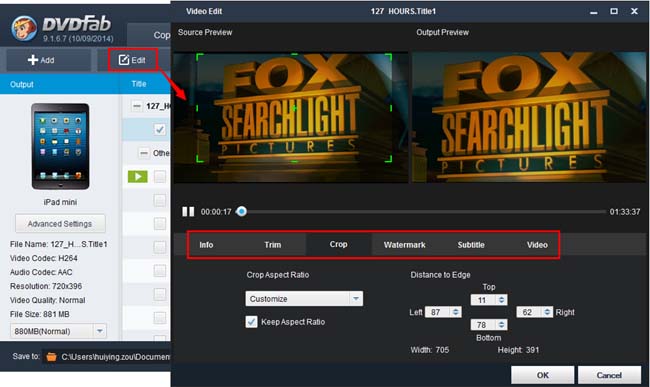Click the Width: 705 value text
650x387 pixels.
429,350
